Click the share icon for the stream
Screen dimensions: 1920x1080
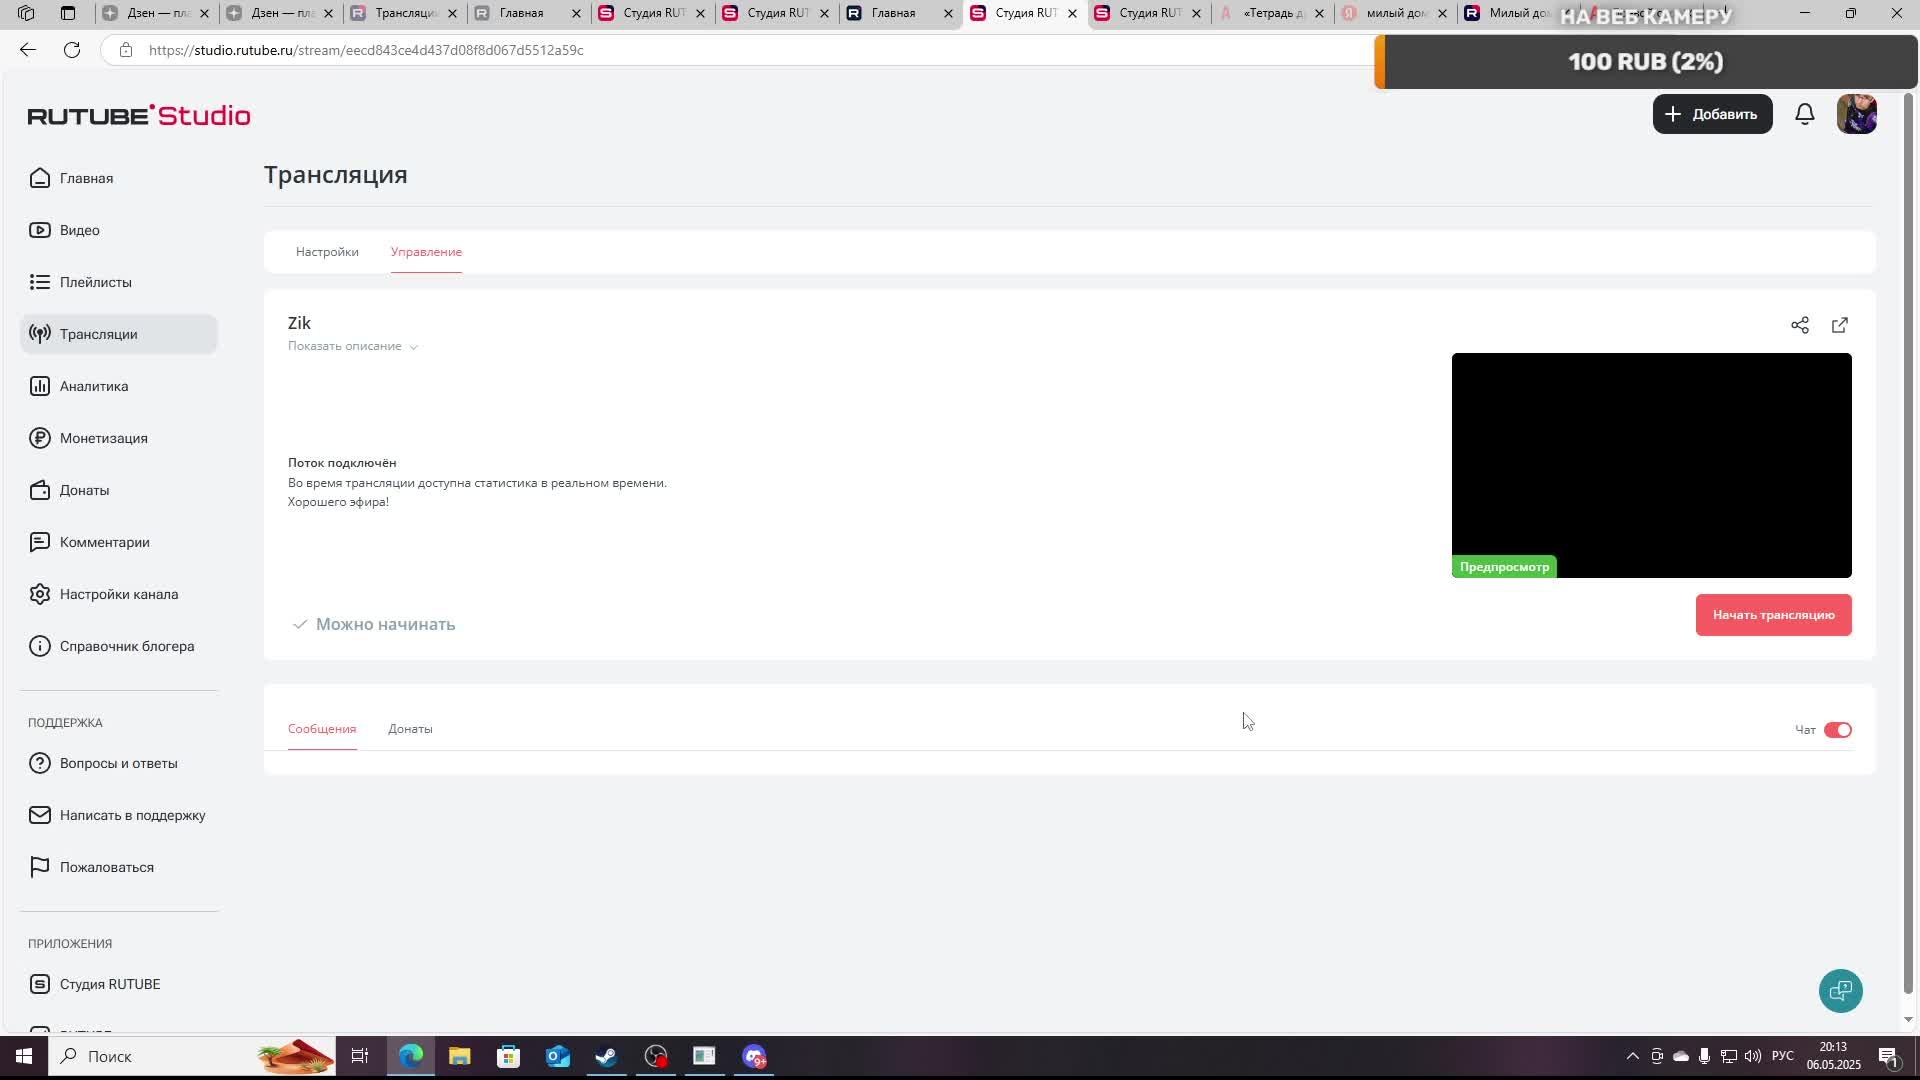(x=1799, y=325)
